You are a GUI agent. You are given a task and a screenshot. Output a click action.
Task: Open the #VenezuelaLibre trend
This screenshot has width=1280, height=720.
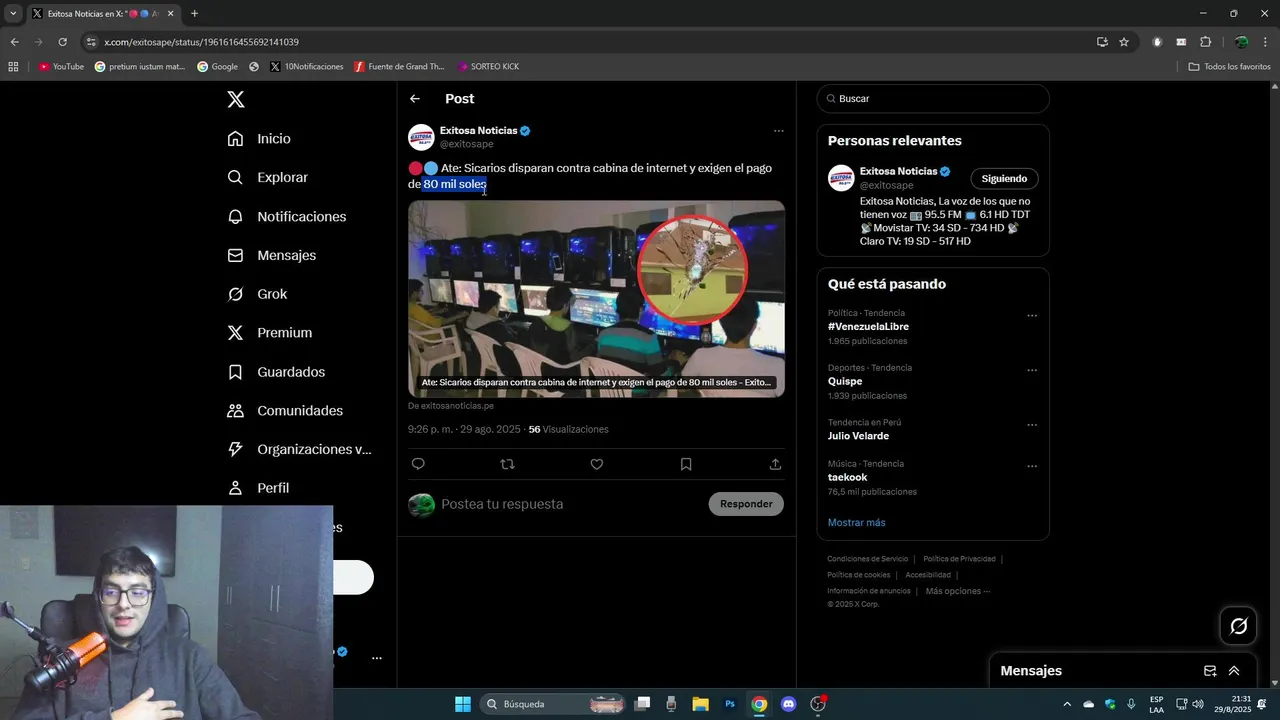pyautogui.click(x=868, y=327)
